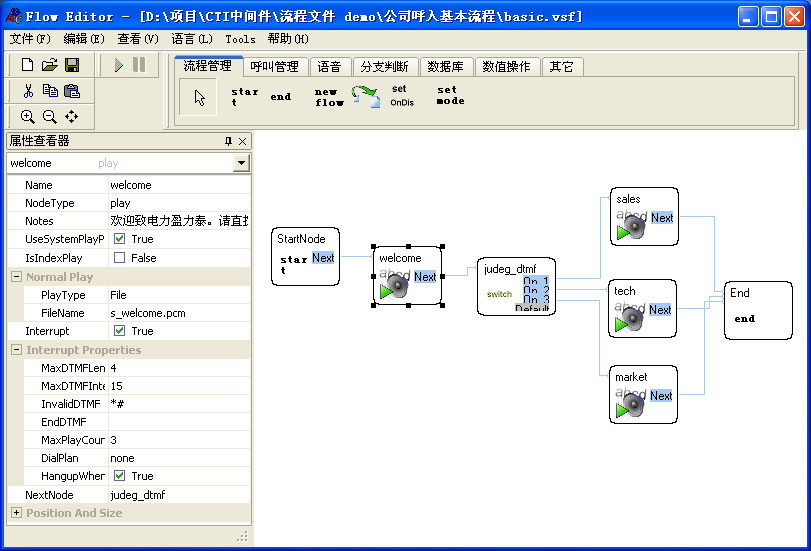Toggle the UseSystemPlayP checkbox
Viewport: 811px width, 551px height.
(119, 239)
